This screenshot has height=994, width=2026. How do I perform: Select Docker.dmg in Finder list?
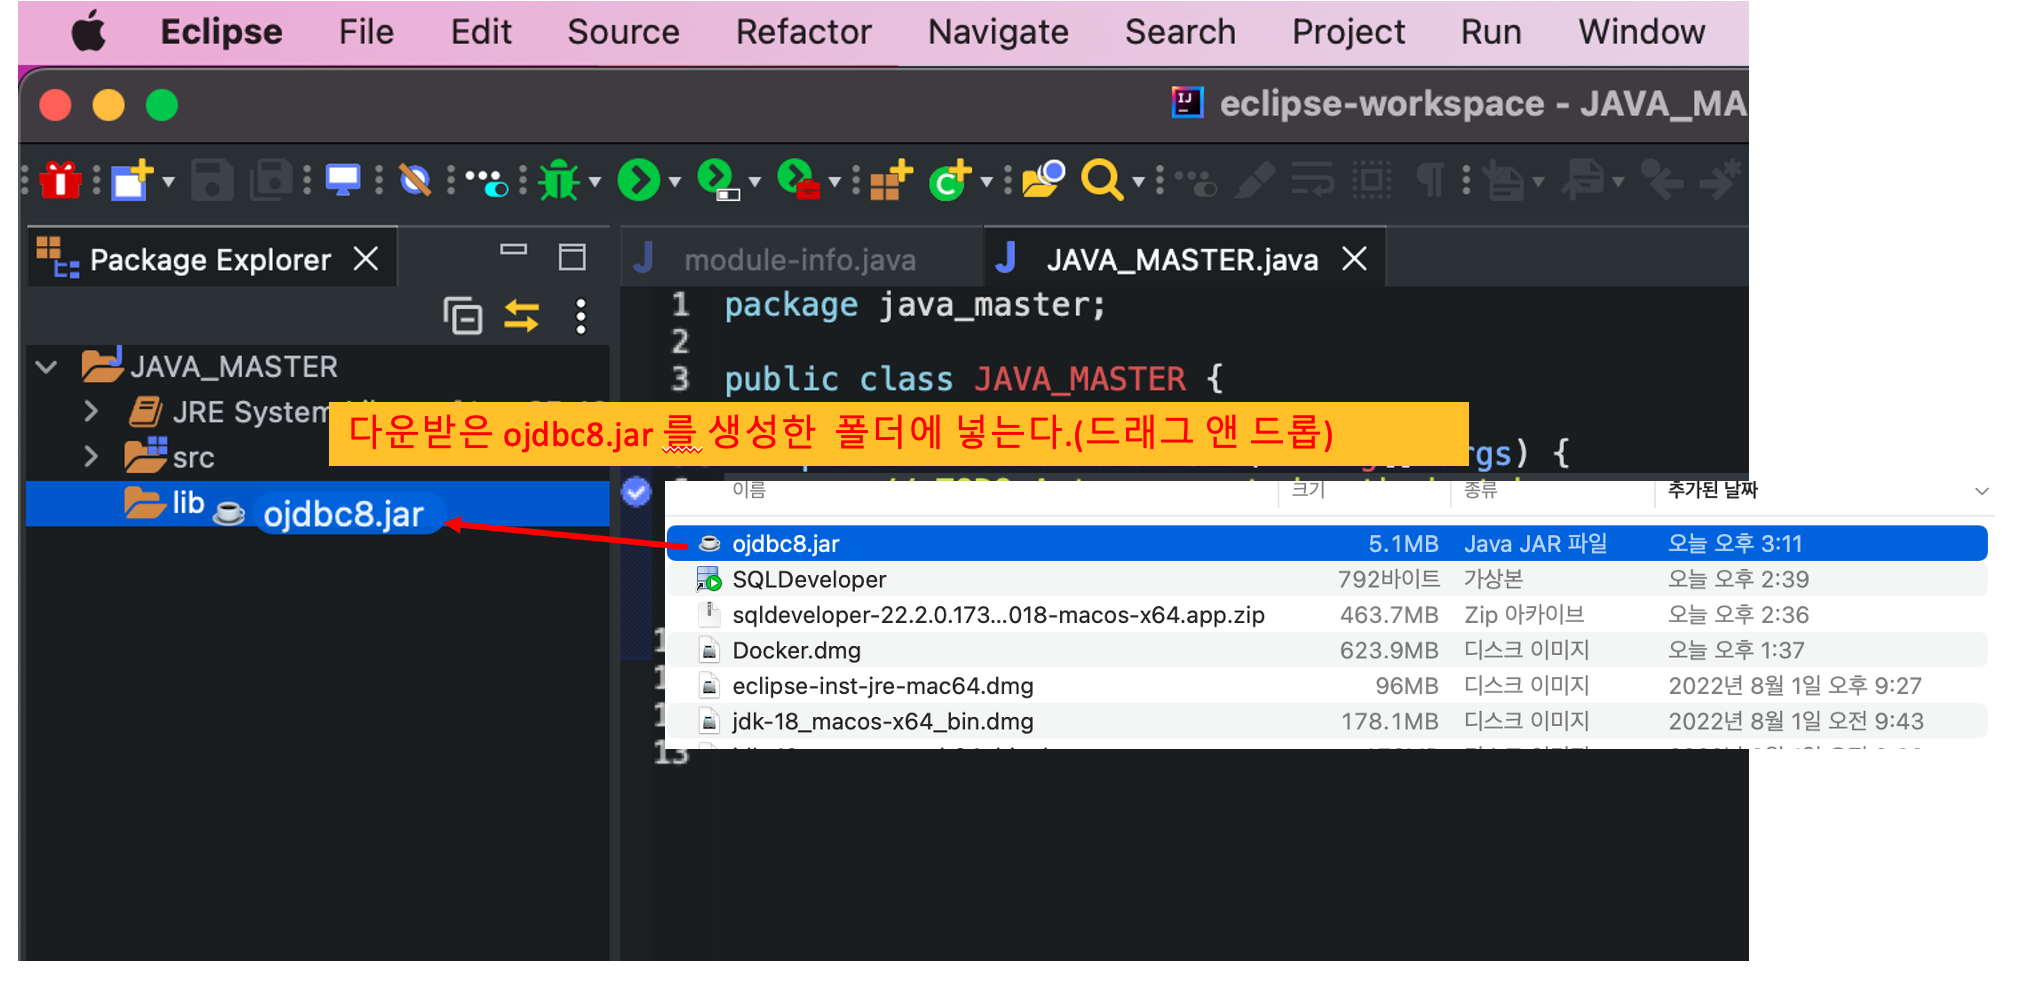pos(1326,650)
